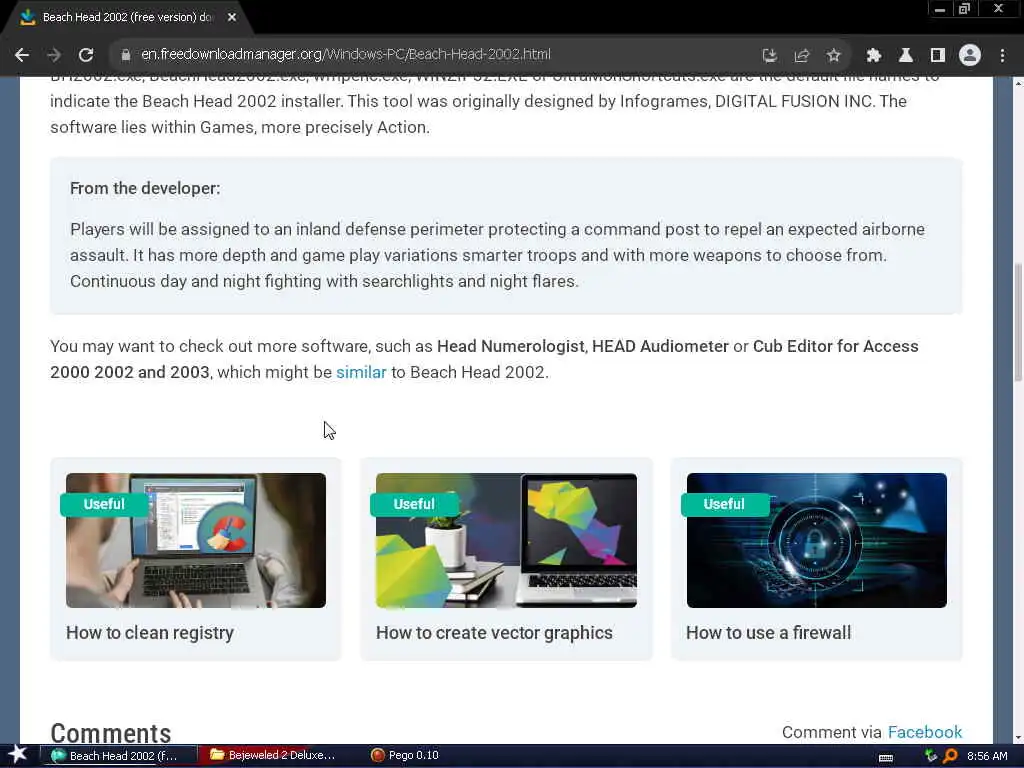The height and width of the screenshot is (768, 1024).
Task: Switch to Beach Head 2002 taskbar item
Action: tap(118, 756)
